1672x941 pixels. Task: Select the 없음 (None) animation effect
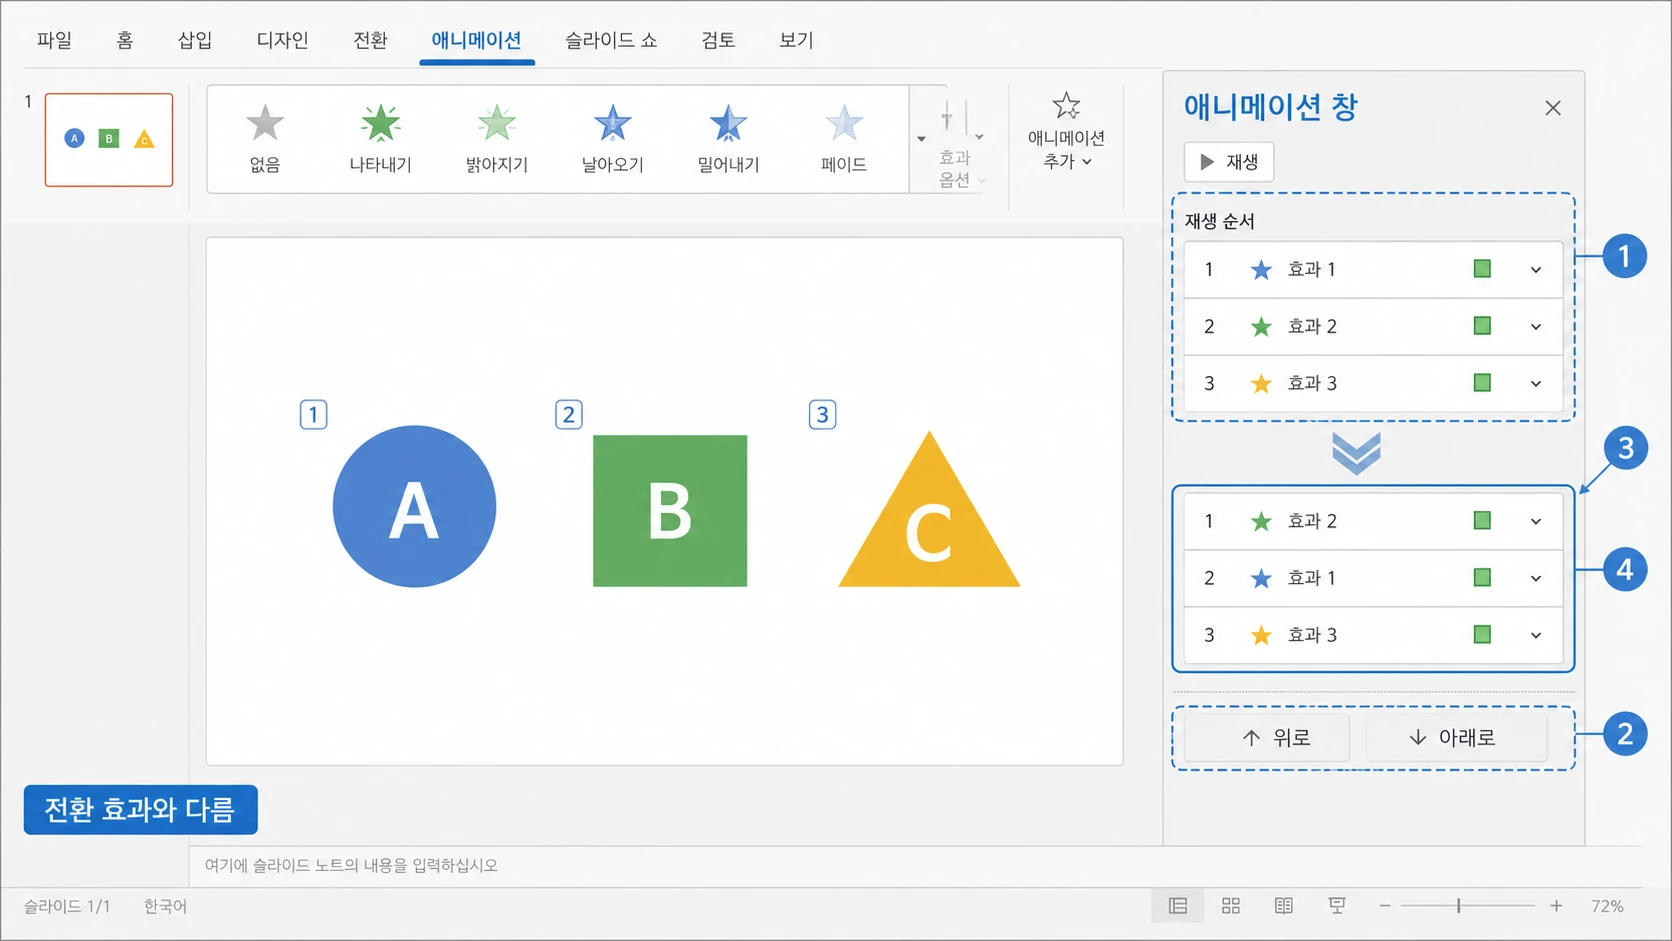pos(265,139)
